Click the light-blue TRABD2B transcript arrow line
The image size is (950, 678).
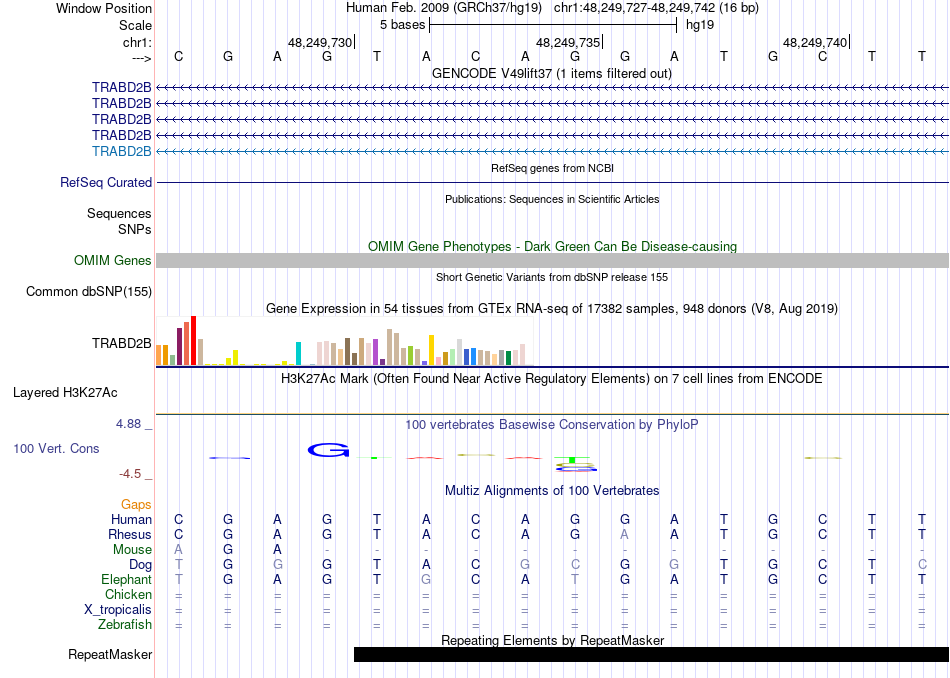pyautogui.click(x=552, y=151)
